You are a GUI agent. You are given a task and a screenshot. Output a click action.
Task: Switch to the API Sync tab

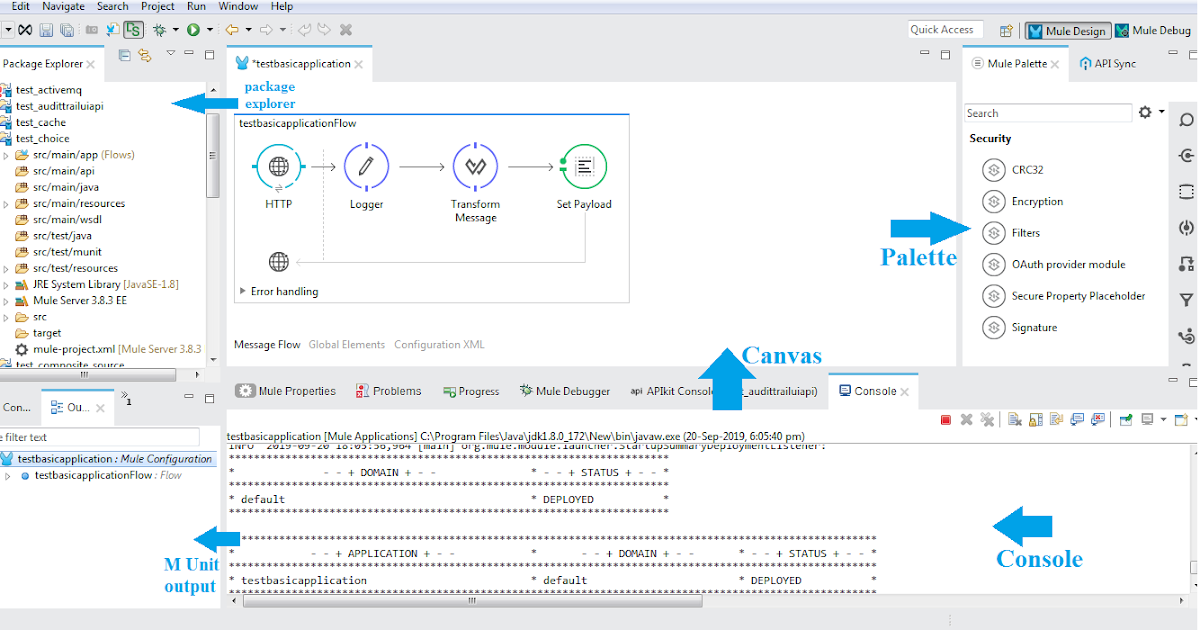(1107, 63)
